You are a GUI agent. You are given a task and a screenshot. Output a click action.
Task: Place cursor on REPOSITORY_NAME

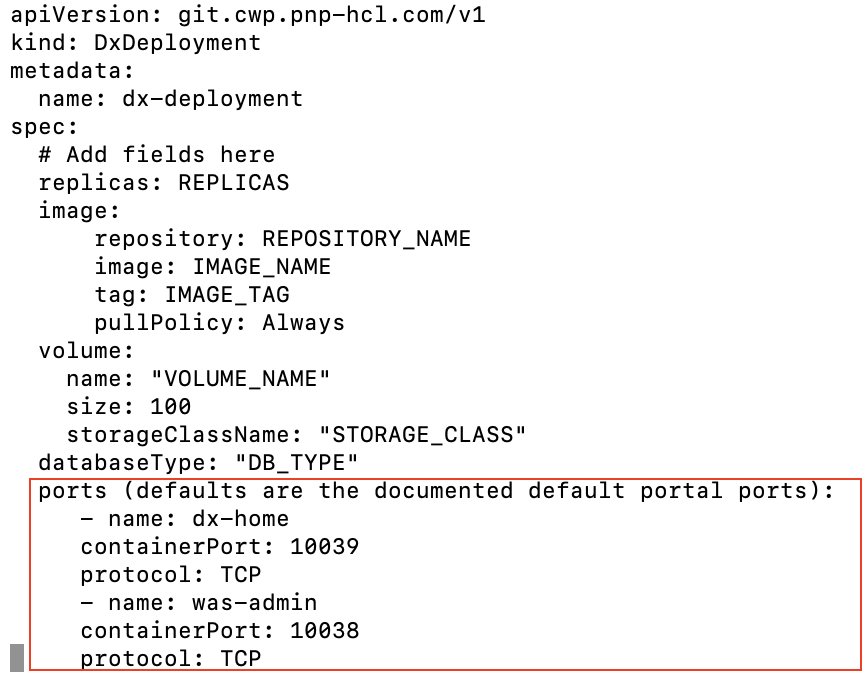tap(366, 239)
